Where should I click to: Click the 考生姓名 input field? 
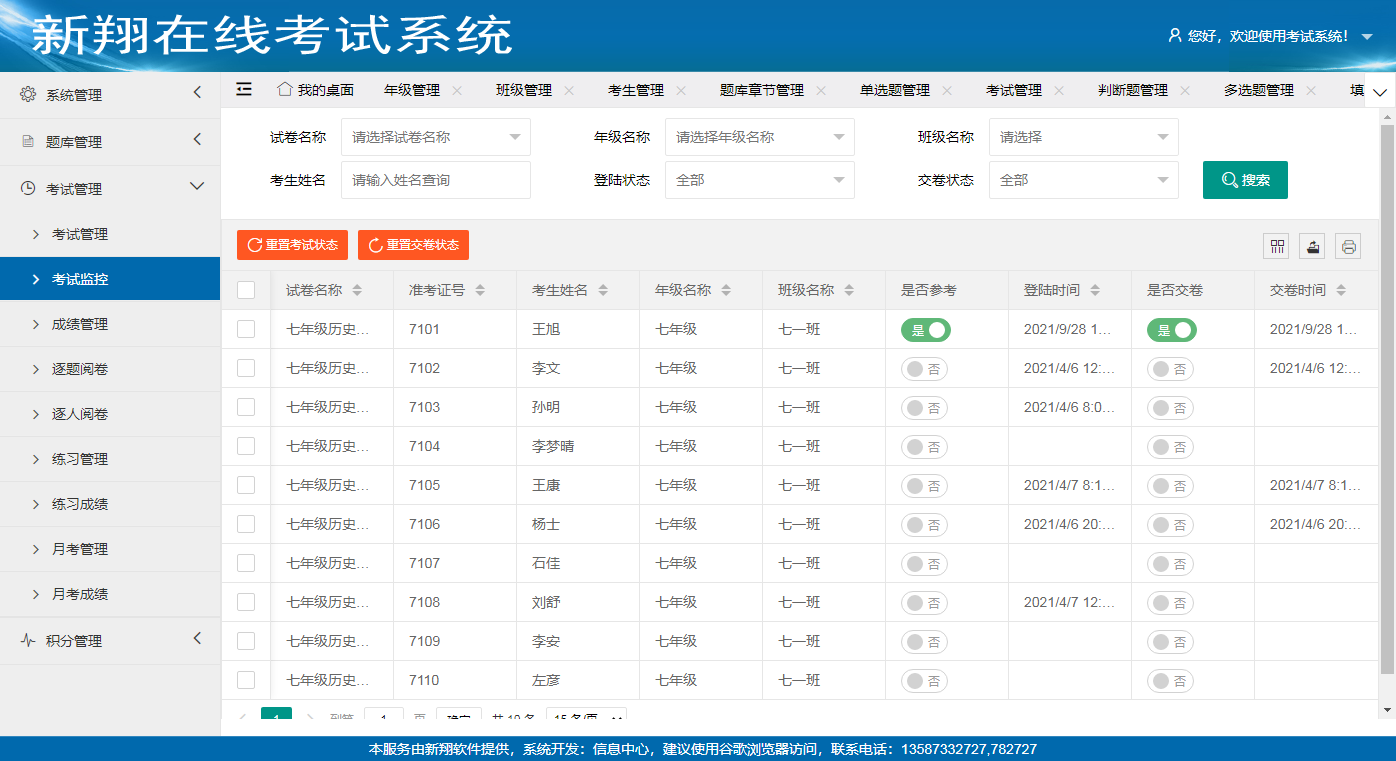tap(436, 180)
